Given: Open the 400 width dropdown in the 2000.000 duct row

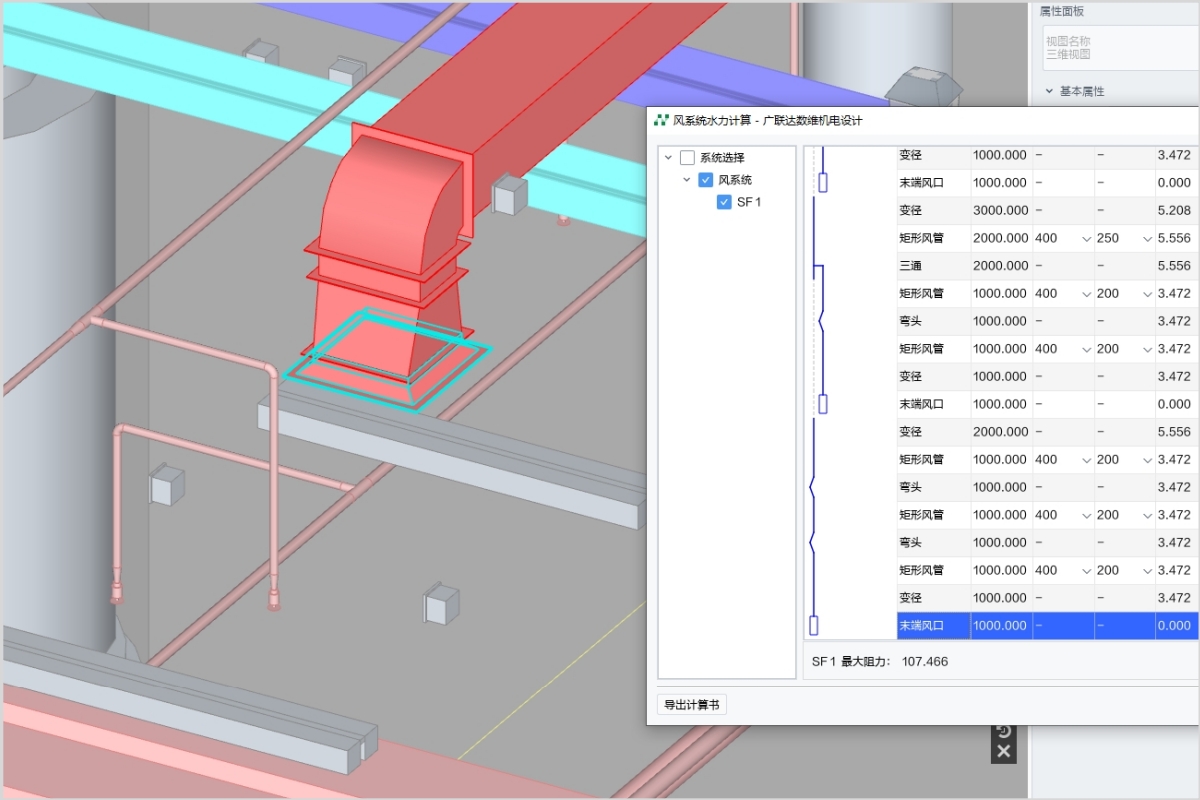Looking at the screenshot, I should point(1085,239).
